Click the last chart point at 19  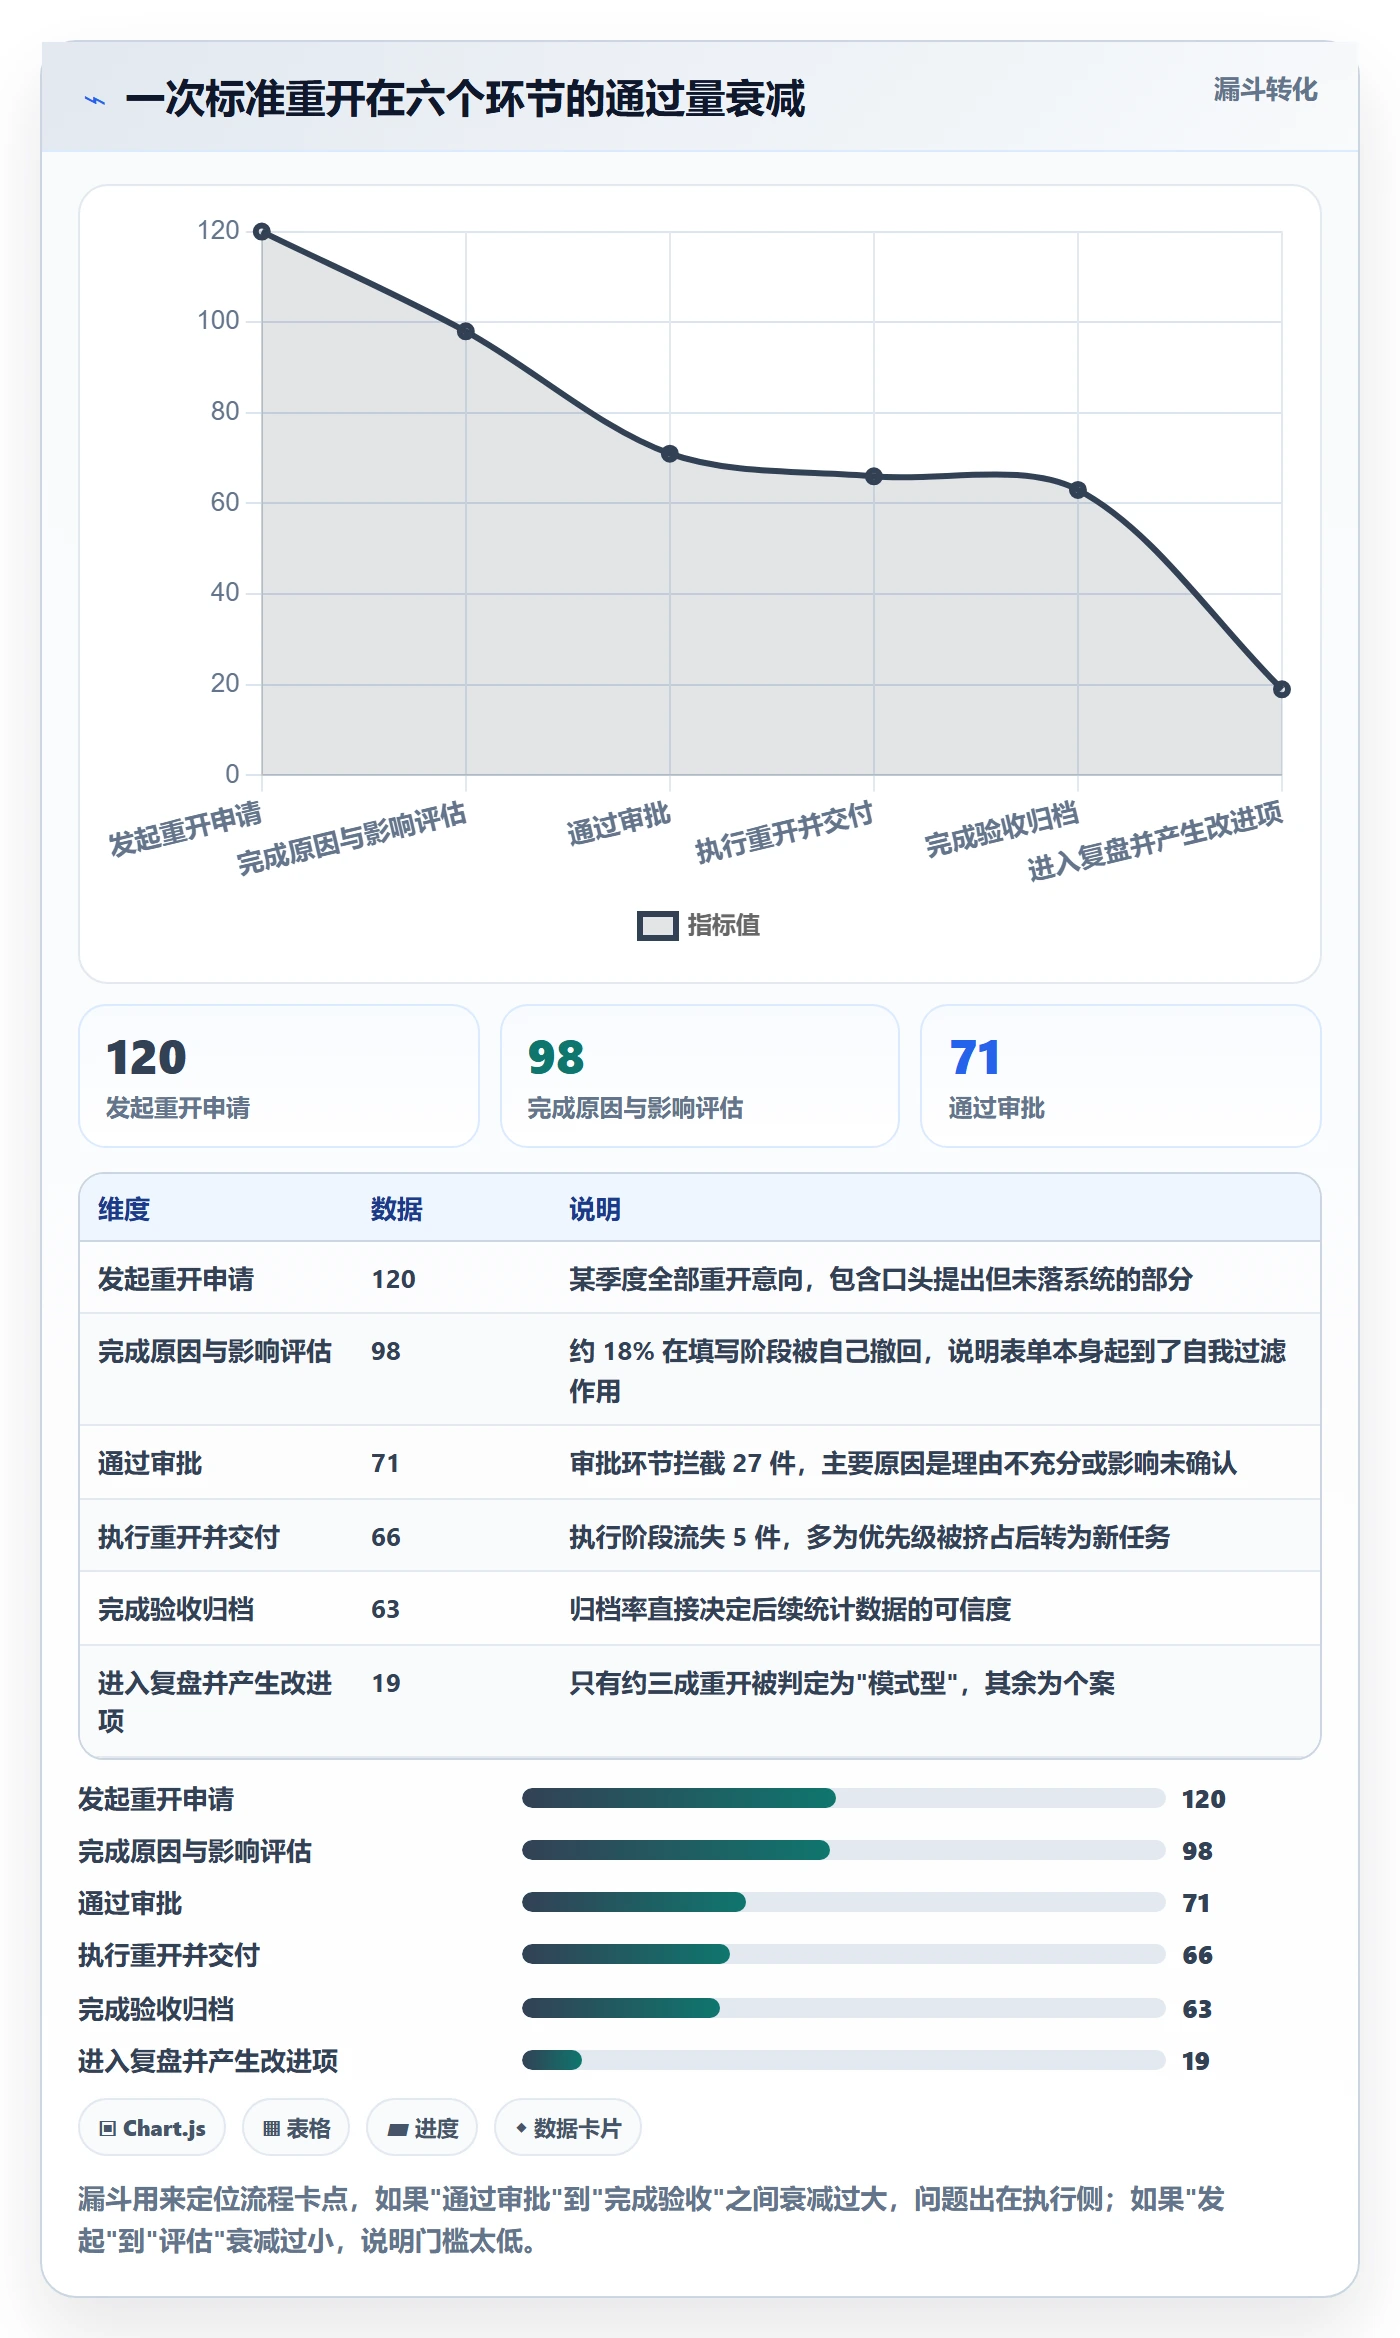(1282, 689)
